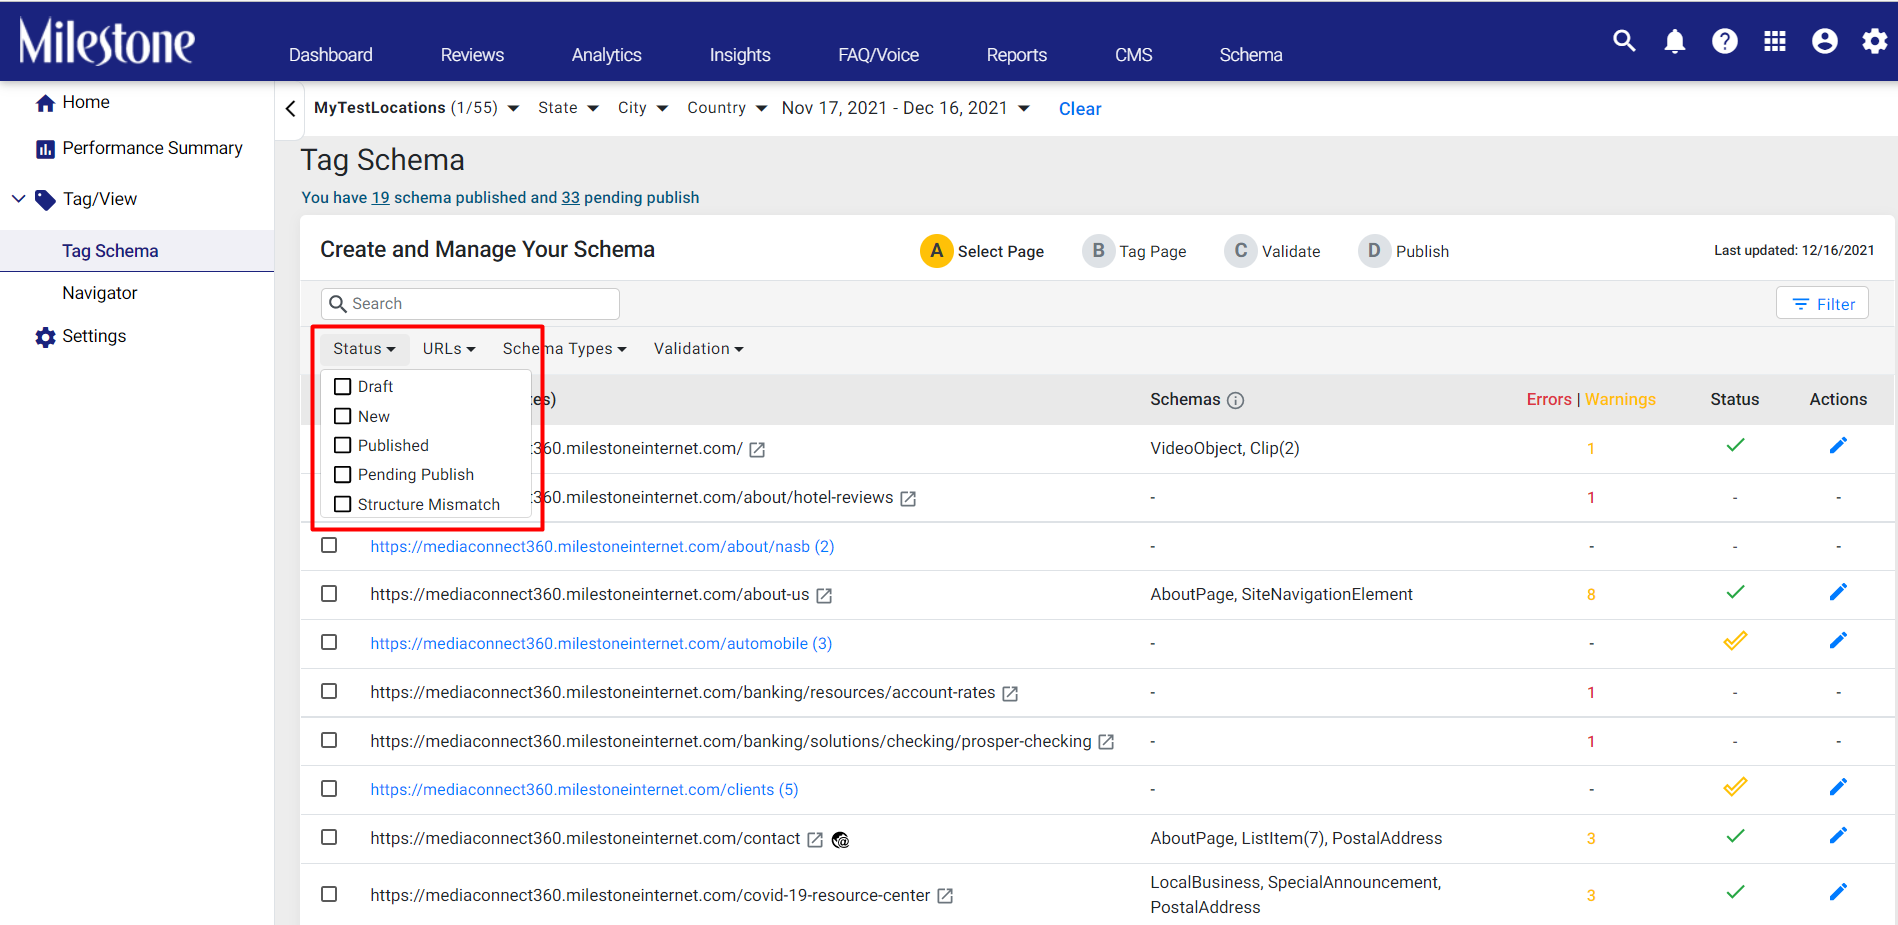1898x925 pixels.
Task: Clear the location and date filters
Action: 1080,109
